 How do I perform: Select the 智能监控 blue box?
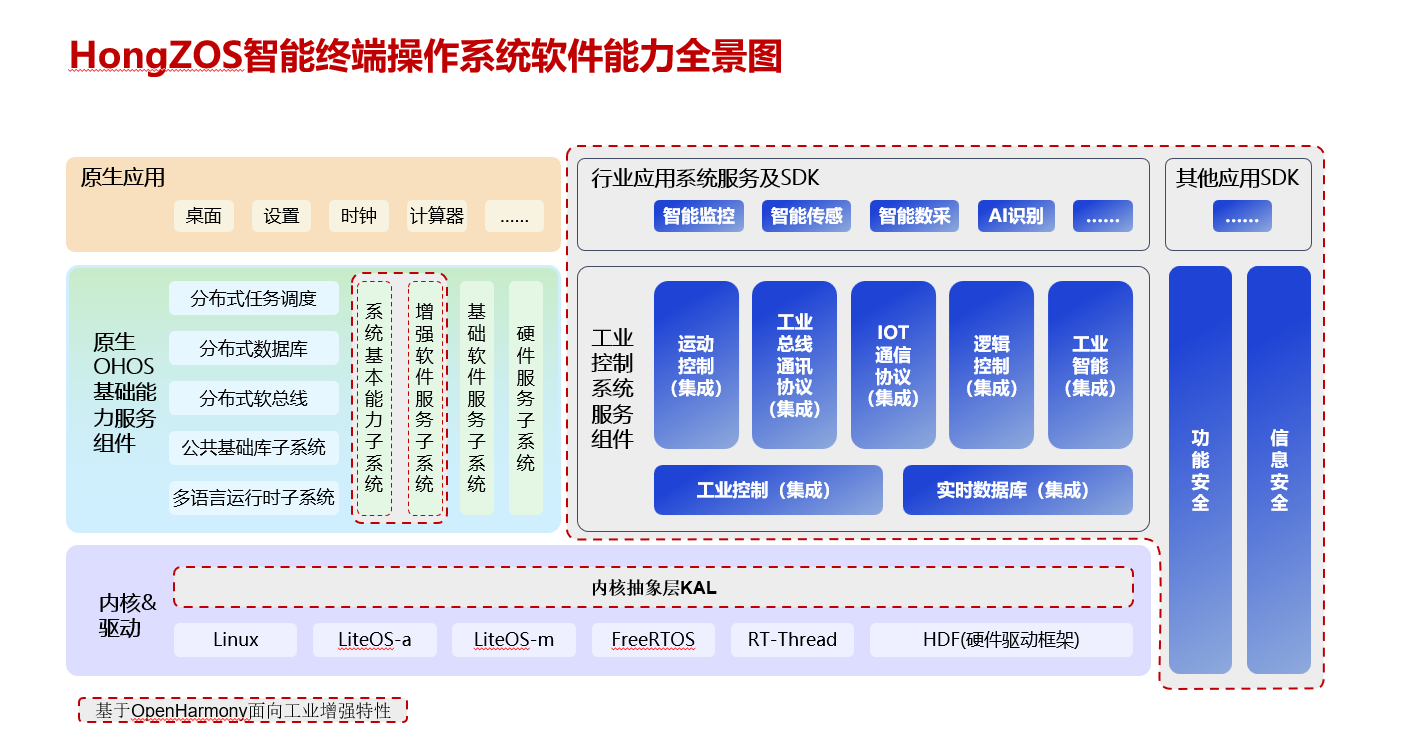(699, 216)
